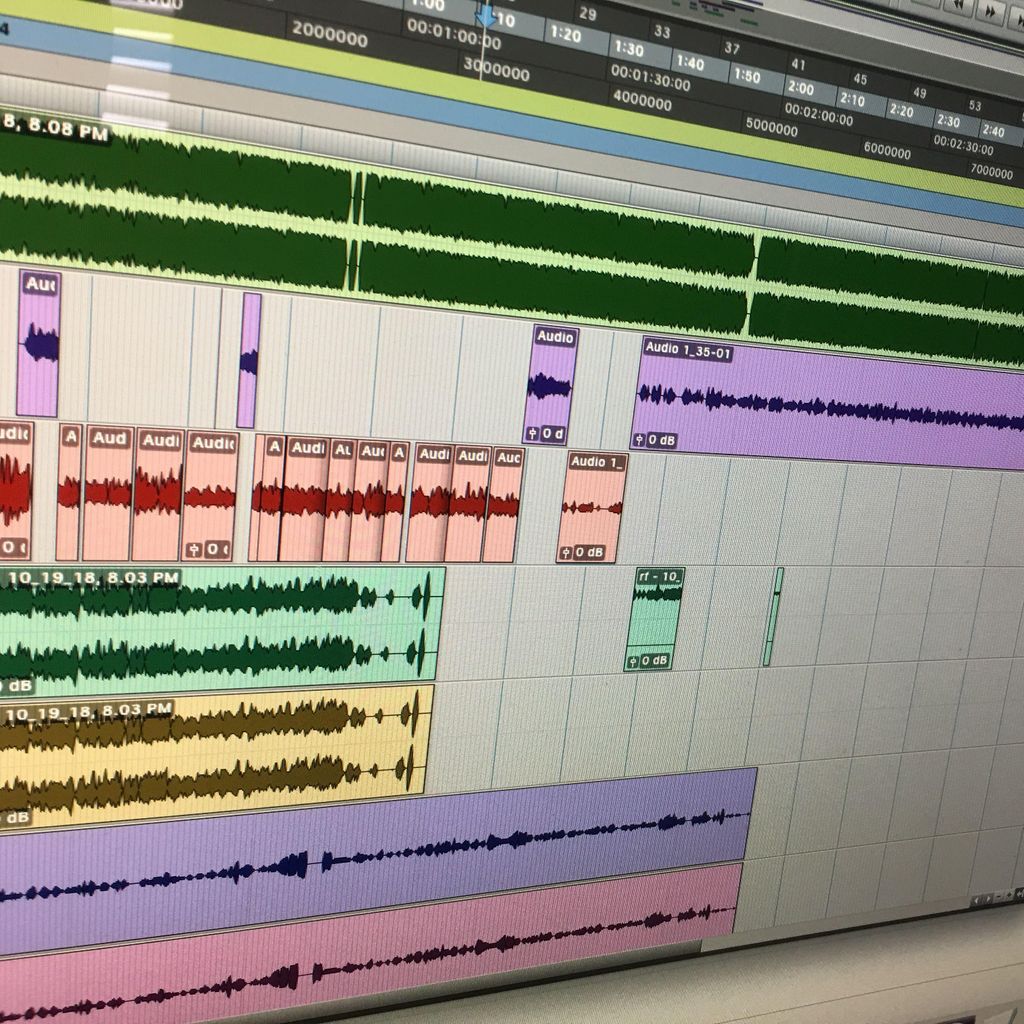Click 2:00 on the min:secs ruler
The width and height of the screenshot is (1024, 1024).
[x=800, y=88]
